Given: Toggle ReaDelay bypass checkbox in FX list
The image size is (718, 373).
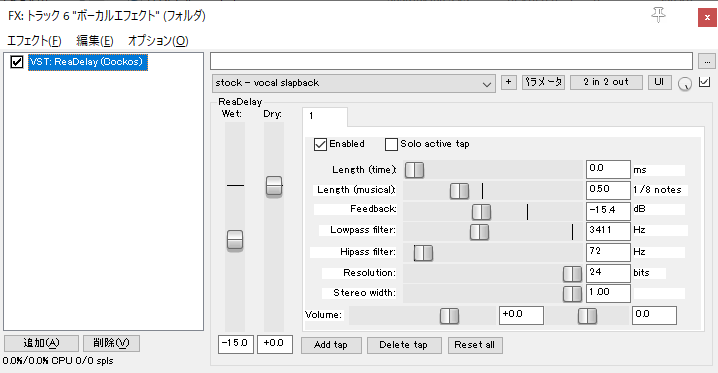Looking at the screenshot, I should pyautogui.click(x=17, y=62).
